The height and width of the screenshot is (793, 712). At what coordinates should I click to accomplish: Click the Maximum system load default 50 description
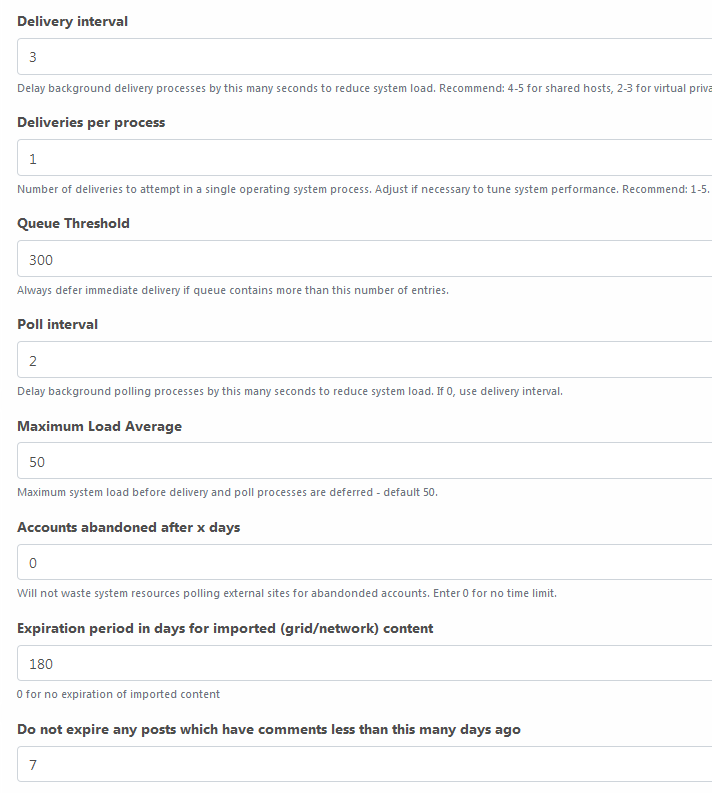tap(228, 493)
